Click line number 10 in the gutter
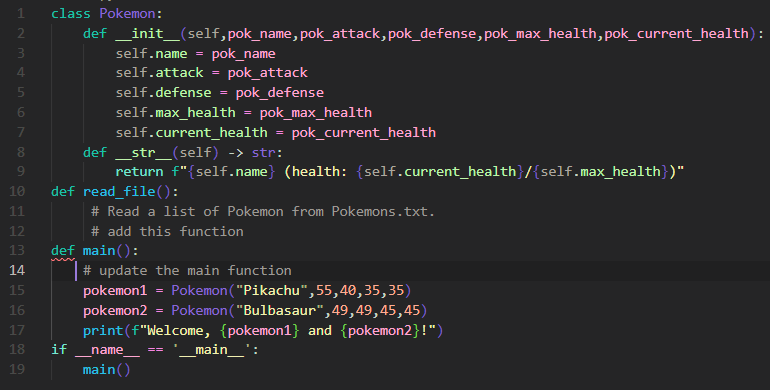The height and width of the screenshot is (390, 770). click(17, 191)
